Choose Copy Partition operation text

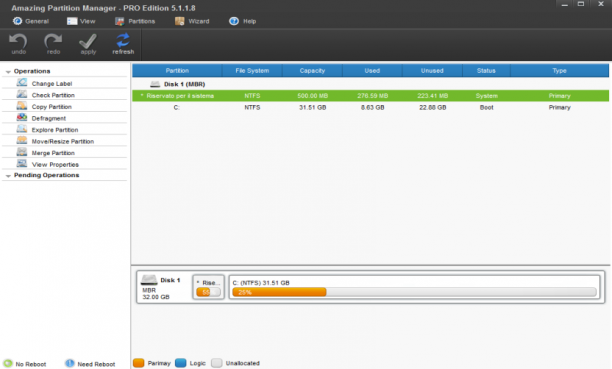(52, 107)
